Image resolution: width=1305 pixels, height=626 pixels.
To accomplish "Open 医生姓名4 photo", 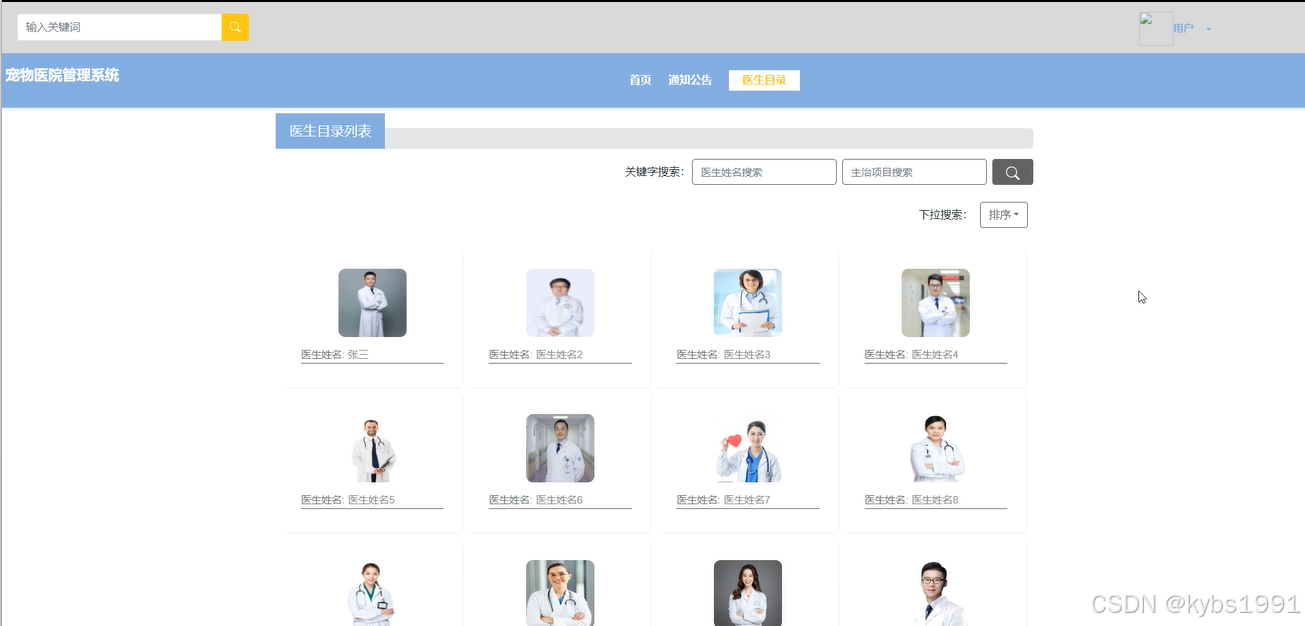I will [x=936, y=303].
